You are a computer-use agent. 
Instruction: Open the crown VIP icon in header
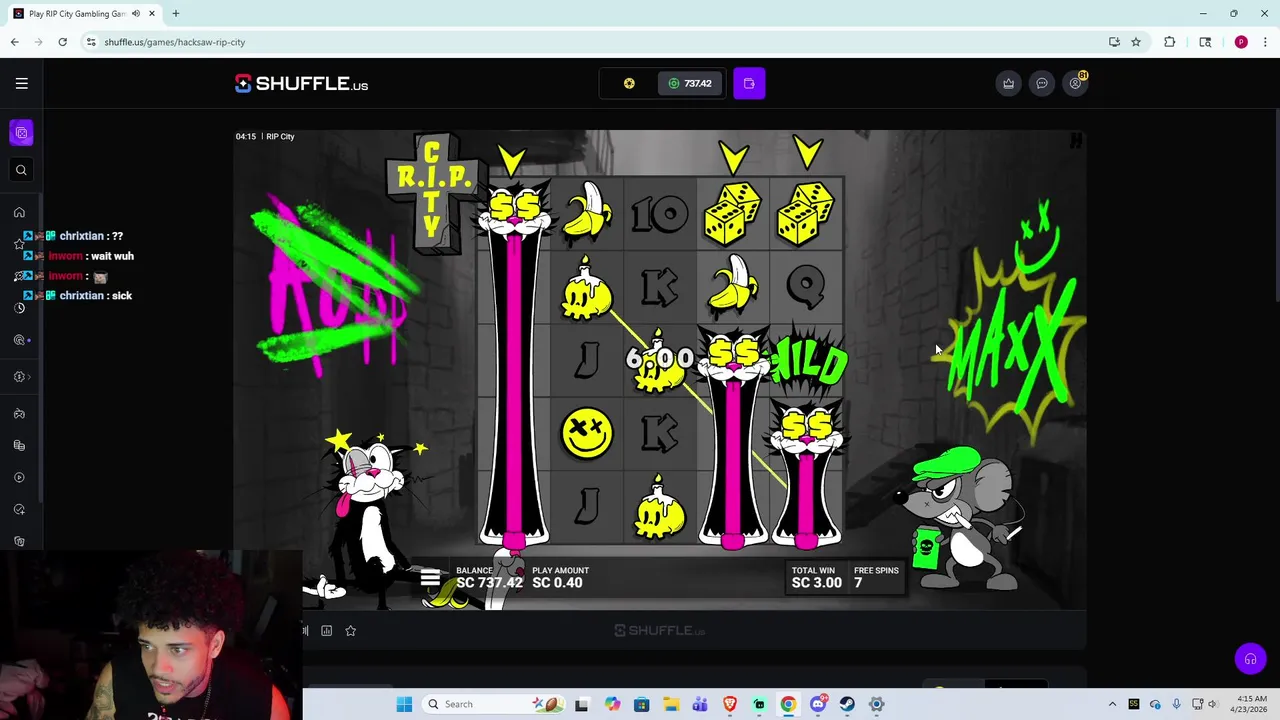1008,83
